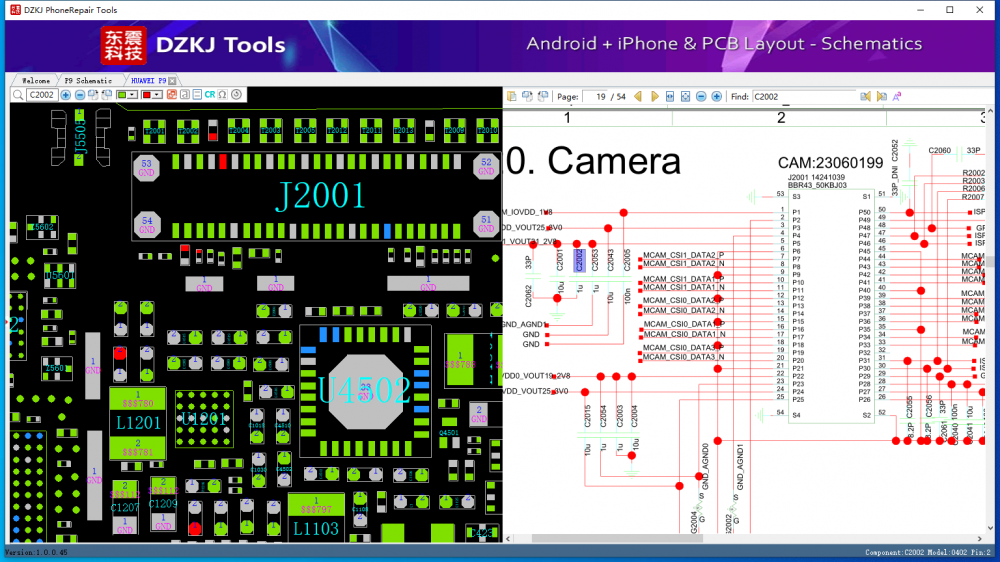The width and height of the screenshot is (1000, 562).
Task: Click GND pad 52 of J2001
Action: coord(486,167)
